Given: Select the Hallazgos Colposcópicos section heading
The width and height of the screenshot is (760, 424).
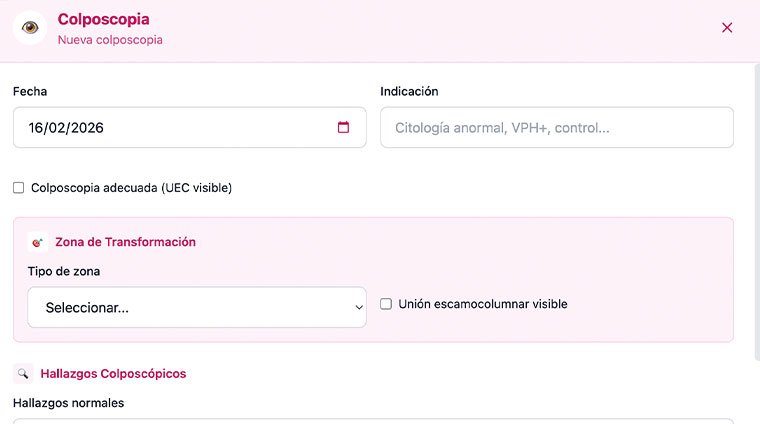Looking at the screenshot, I should [113, 374].
